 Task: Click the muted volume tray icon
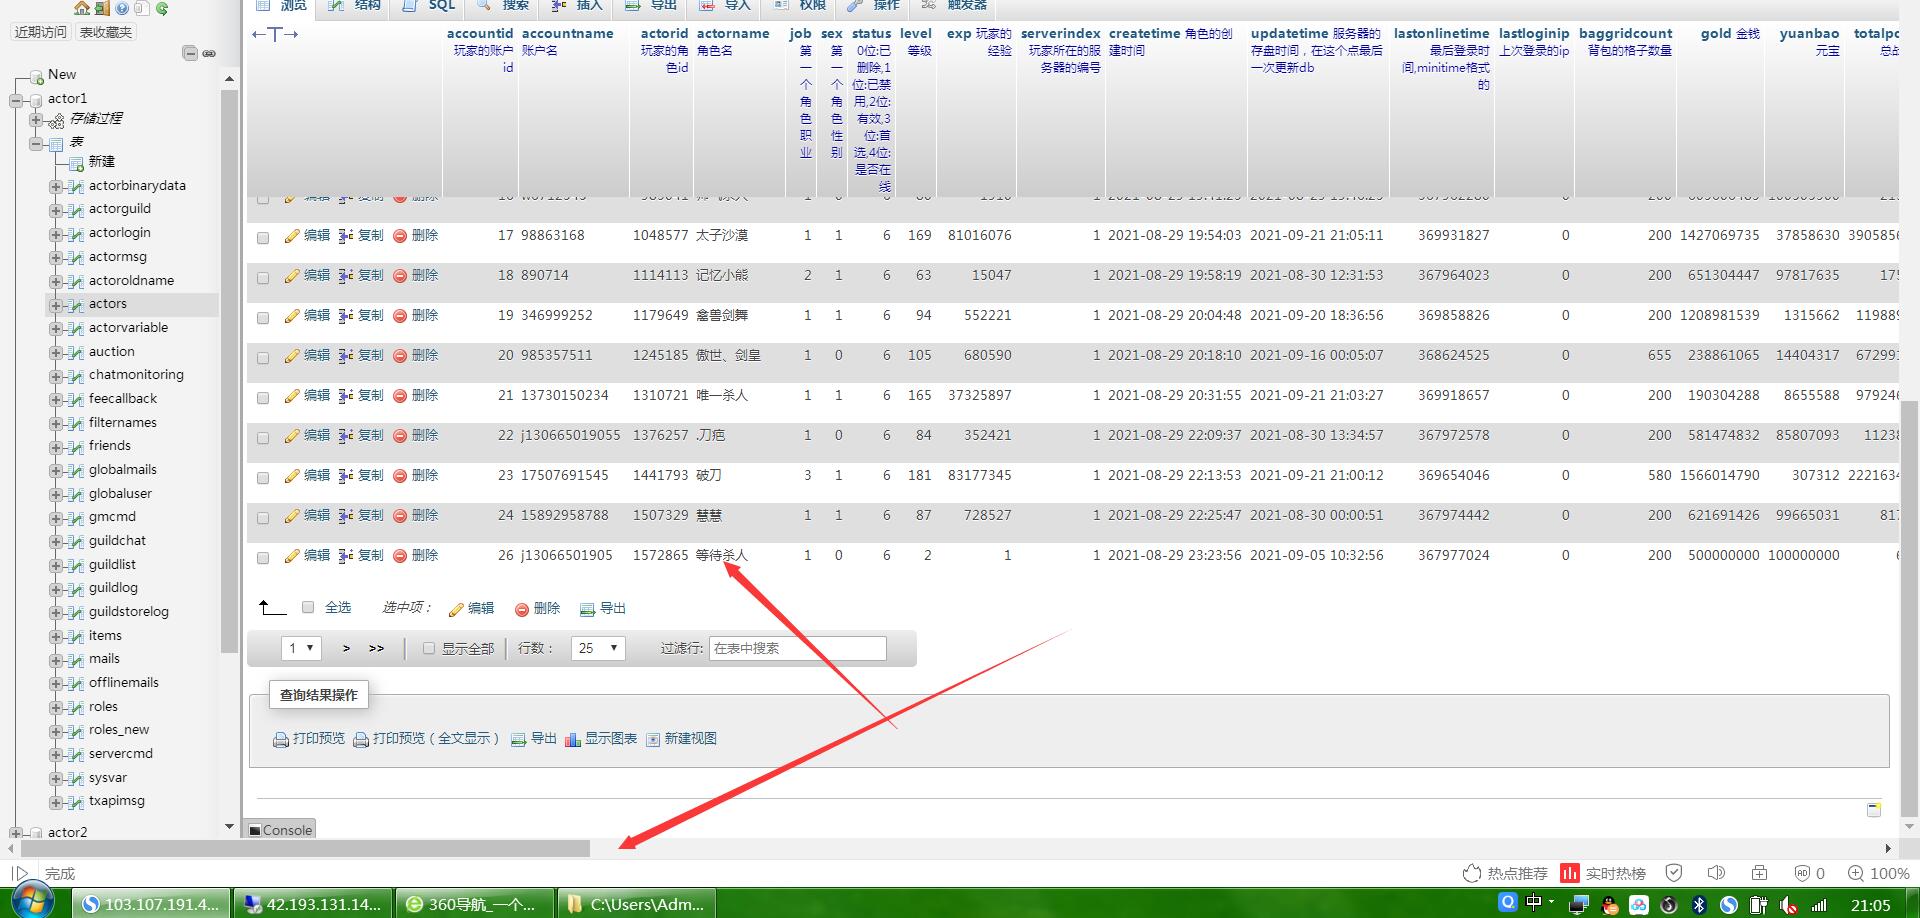(x=1789, y=905)
